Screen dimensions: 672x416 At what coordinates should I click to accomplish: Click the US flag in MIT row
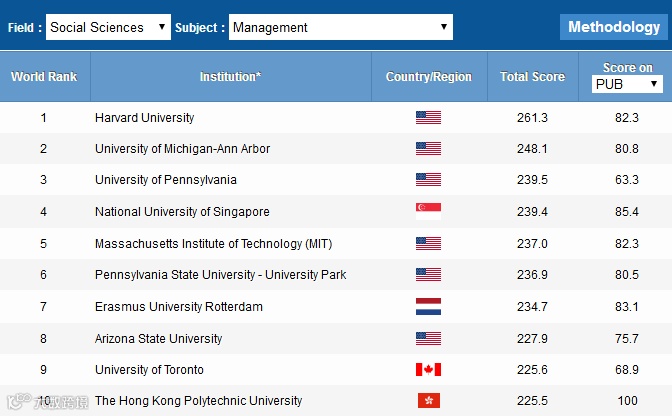tap(428, 243)
